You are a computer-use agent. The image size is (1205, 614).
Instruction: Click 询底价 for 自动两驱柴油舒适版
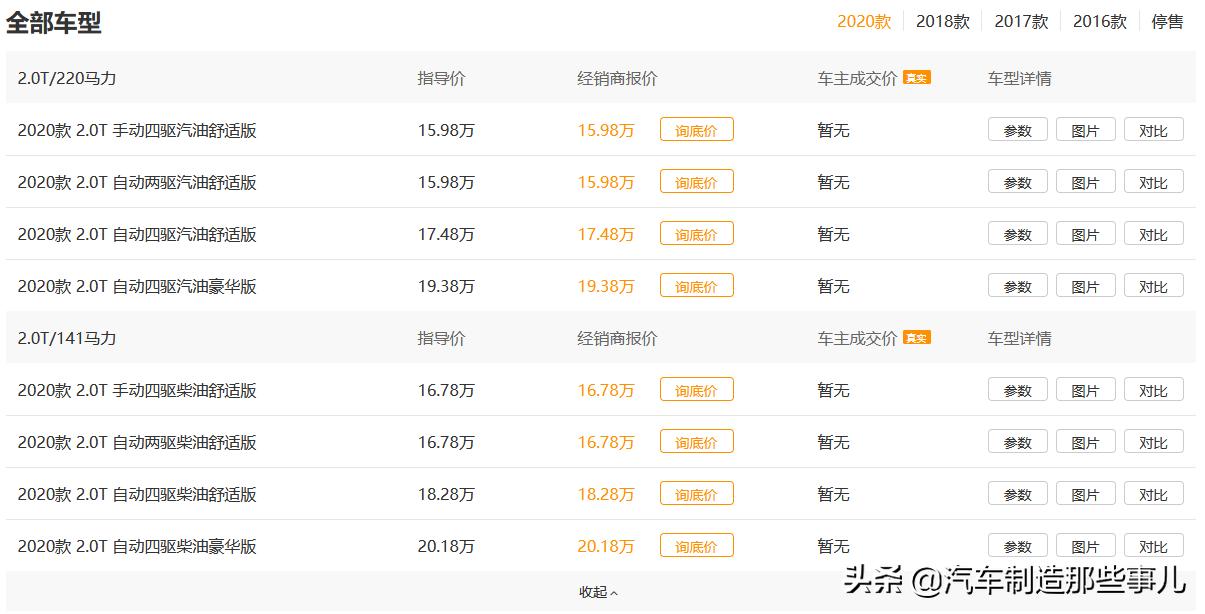[696, 441]
